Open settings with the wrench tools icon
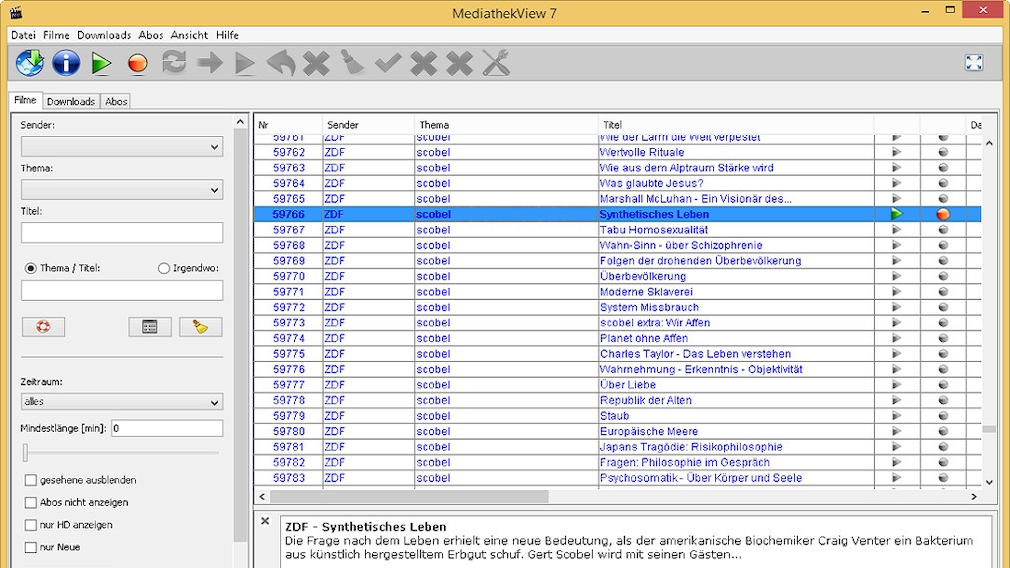 click(x=496, y=63)
